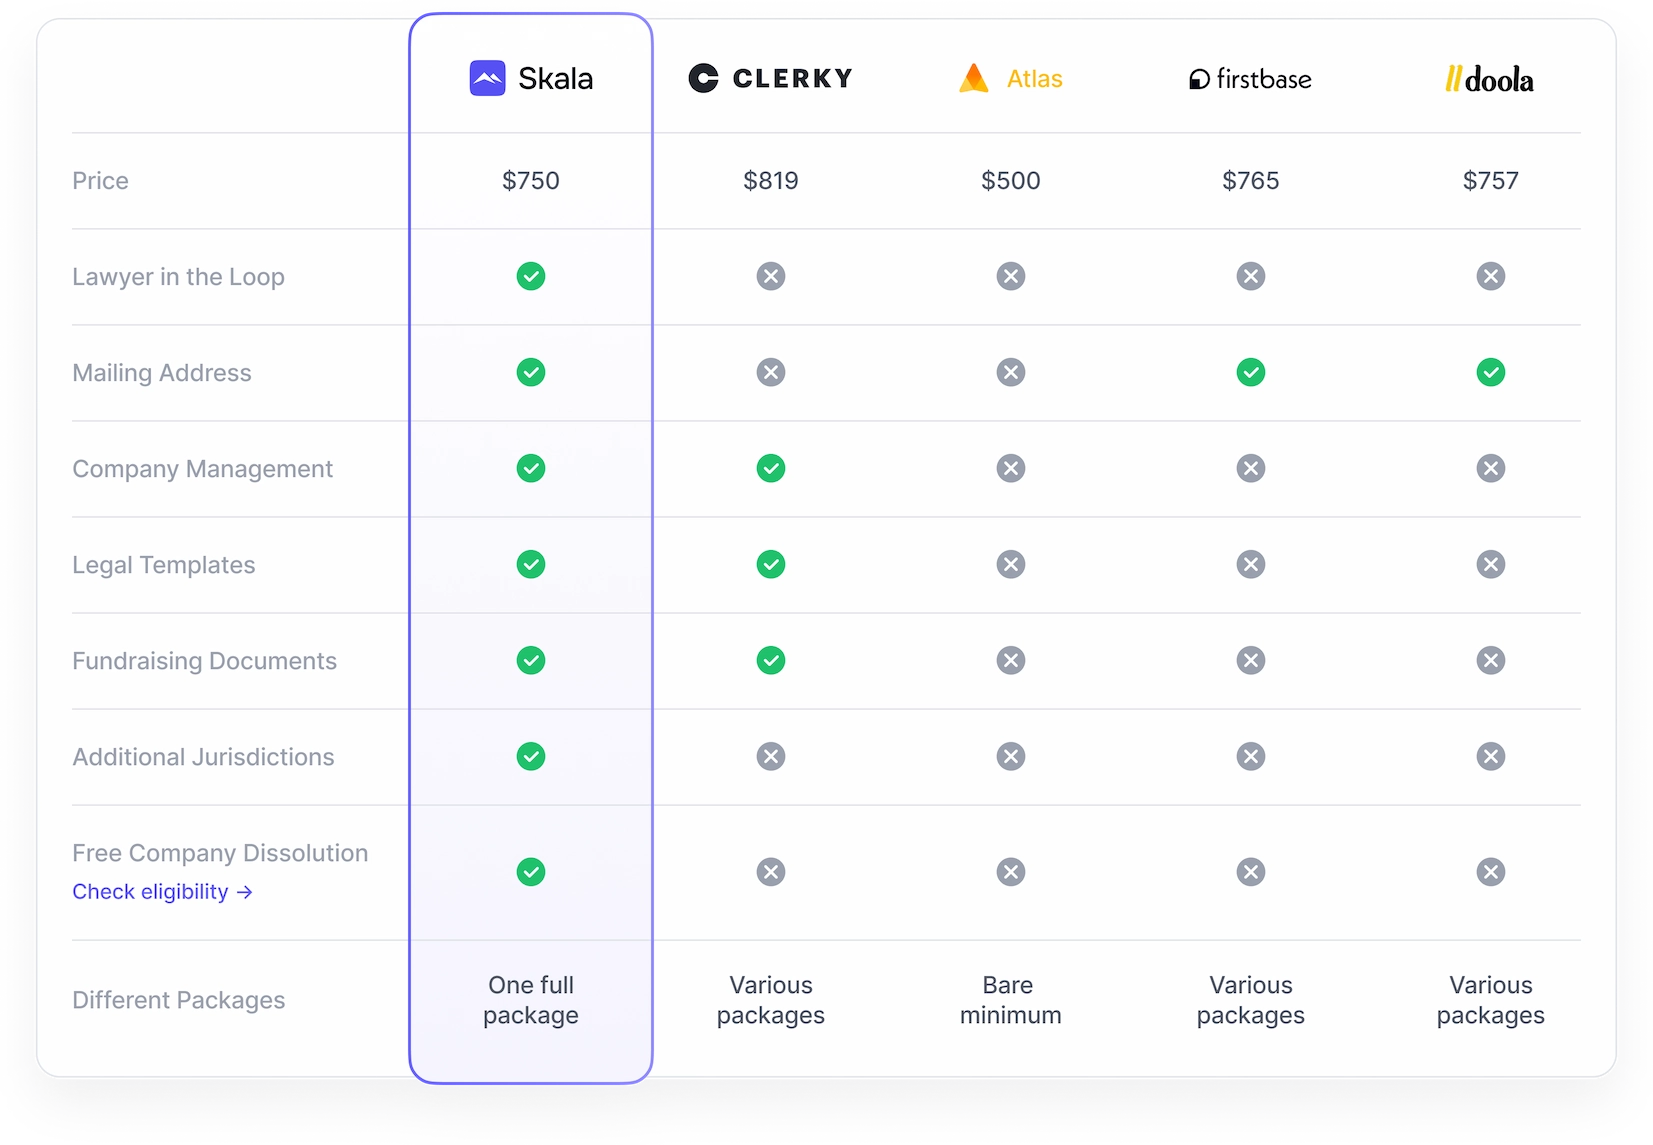Click Skala's Company Management checkmark
1653x1145 pixels.
pyautogui.click(x=531, y=468)
